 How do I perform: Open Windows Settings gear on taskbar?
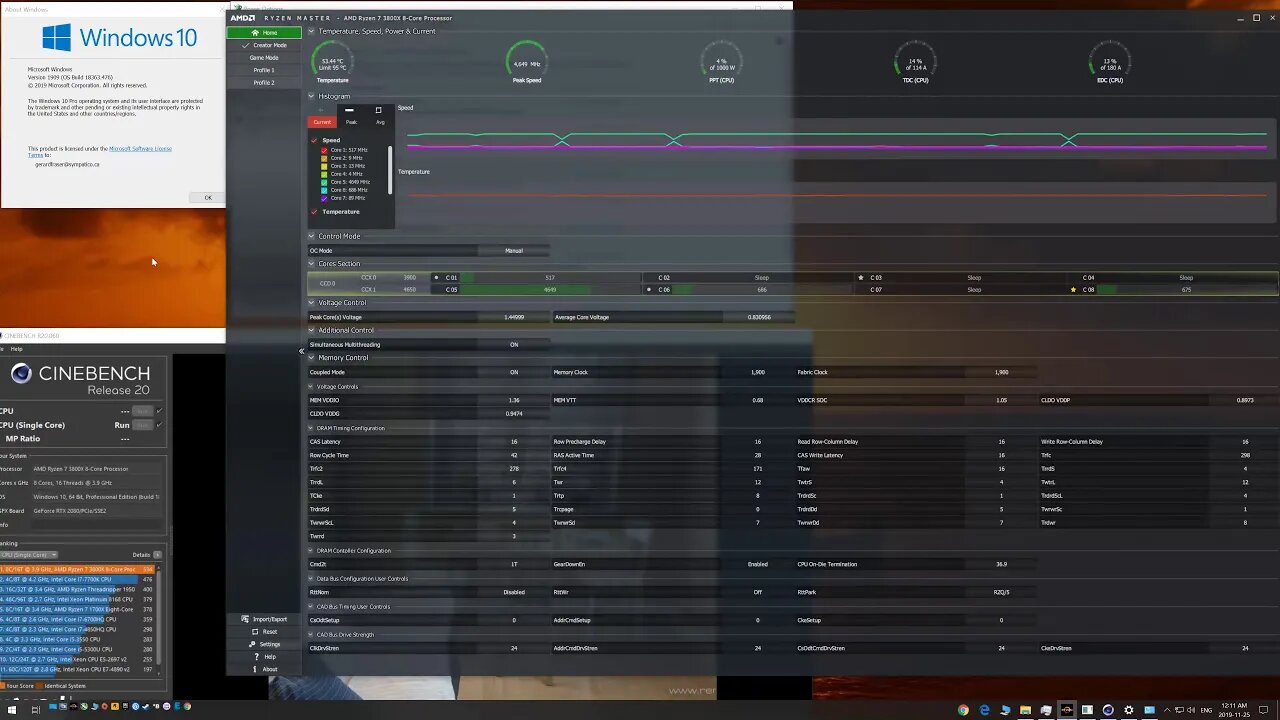click(1129, 710)
